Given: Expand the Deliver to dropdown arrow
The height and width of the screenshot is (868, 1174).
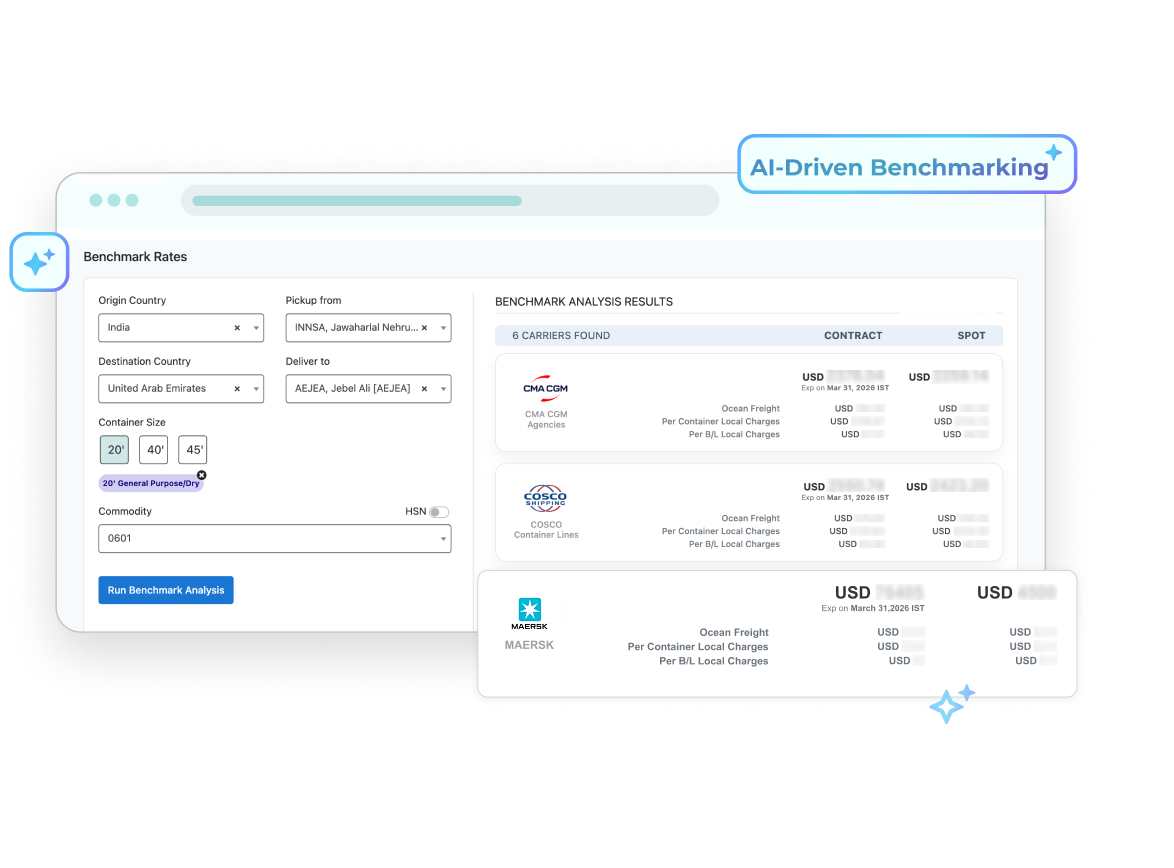Looking at the screenshot, I should point(443,389).
